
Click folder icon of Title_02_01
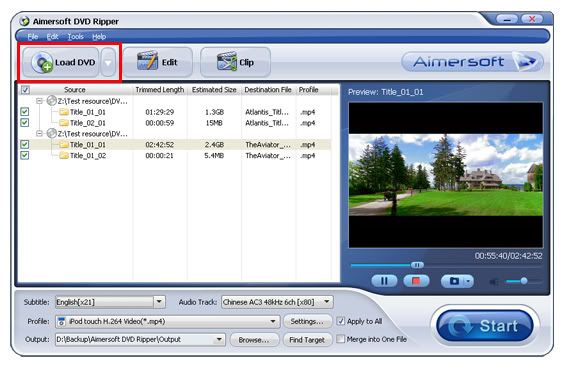click(64, 123)
